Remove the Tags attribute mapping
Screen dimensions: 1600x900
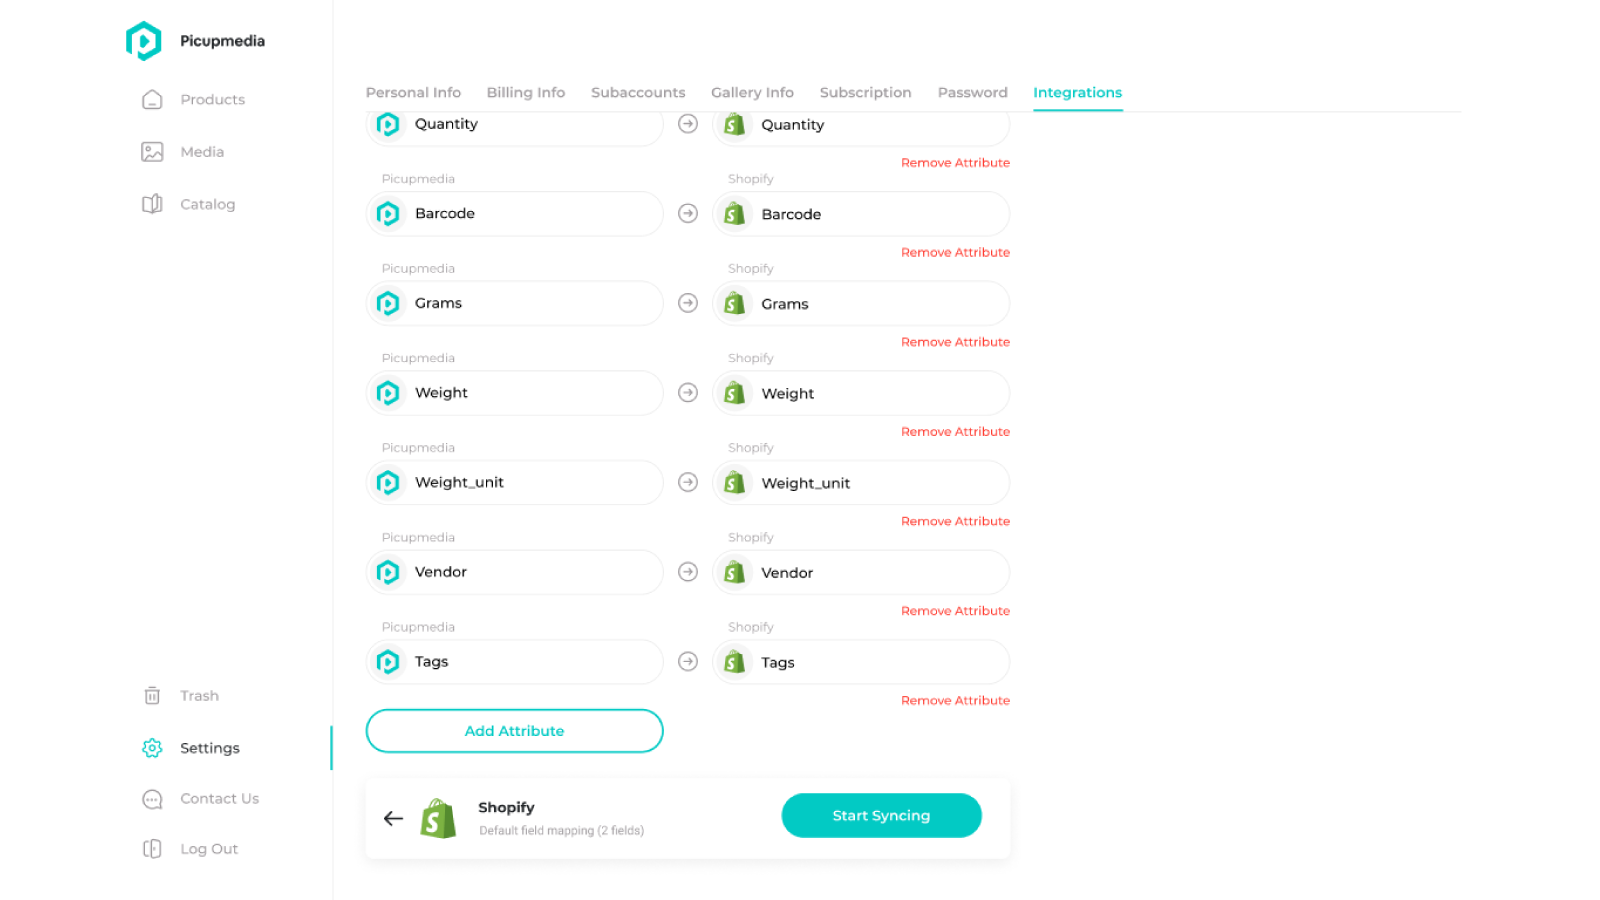point(955,701)
